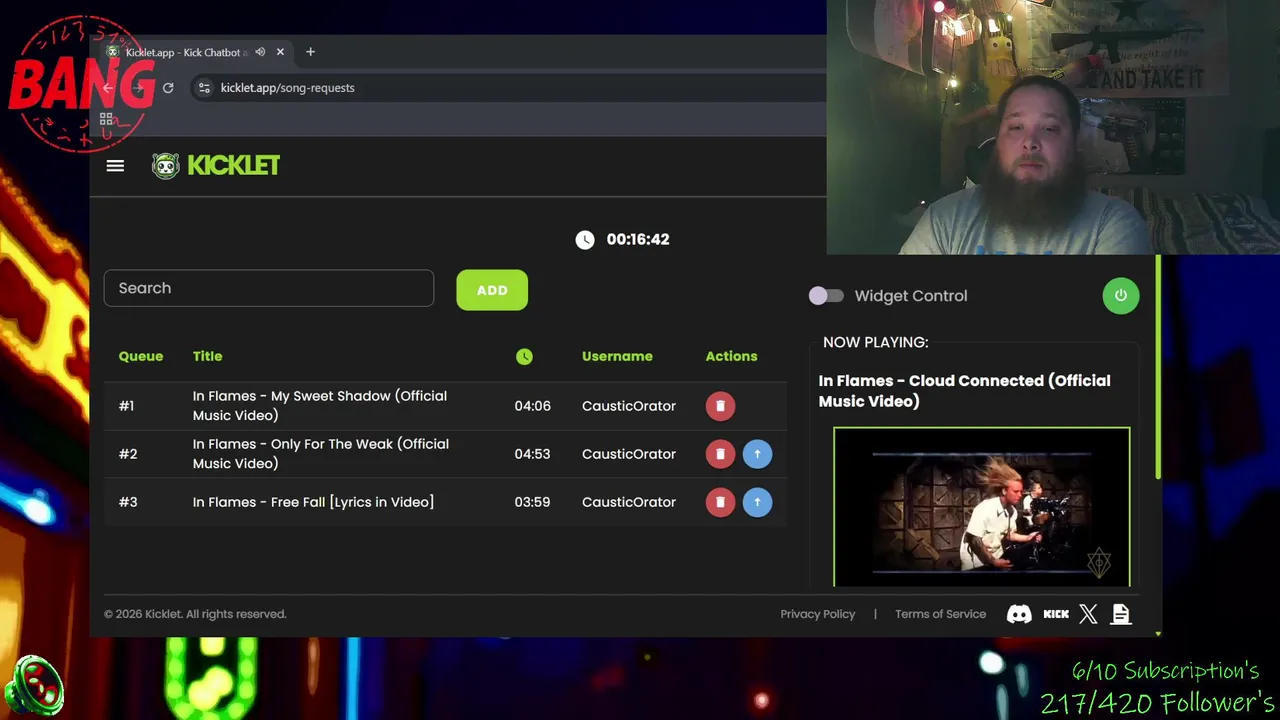Select In Flames - Free Fall title
Viewport: 1280px width, 720px height.
pyautogui.click(x=313, y=502)
